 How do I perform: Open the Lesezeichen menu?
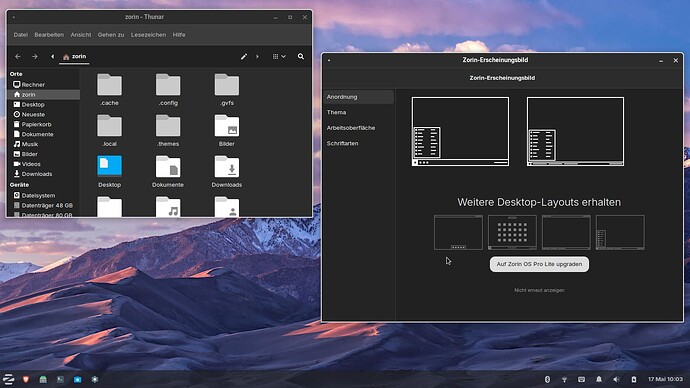148,35
